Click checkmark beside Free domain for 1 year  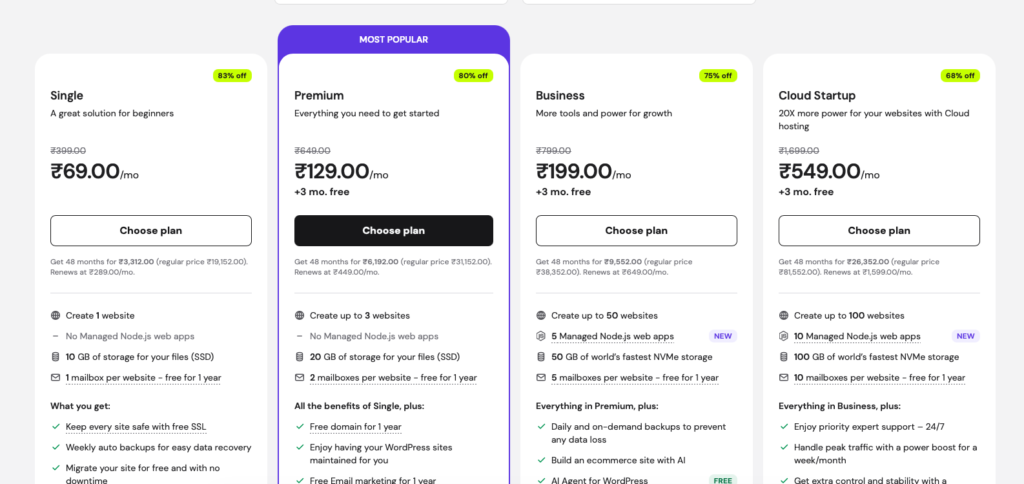click(299, 426)
